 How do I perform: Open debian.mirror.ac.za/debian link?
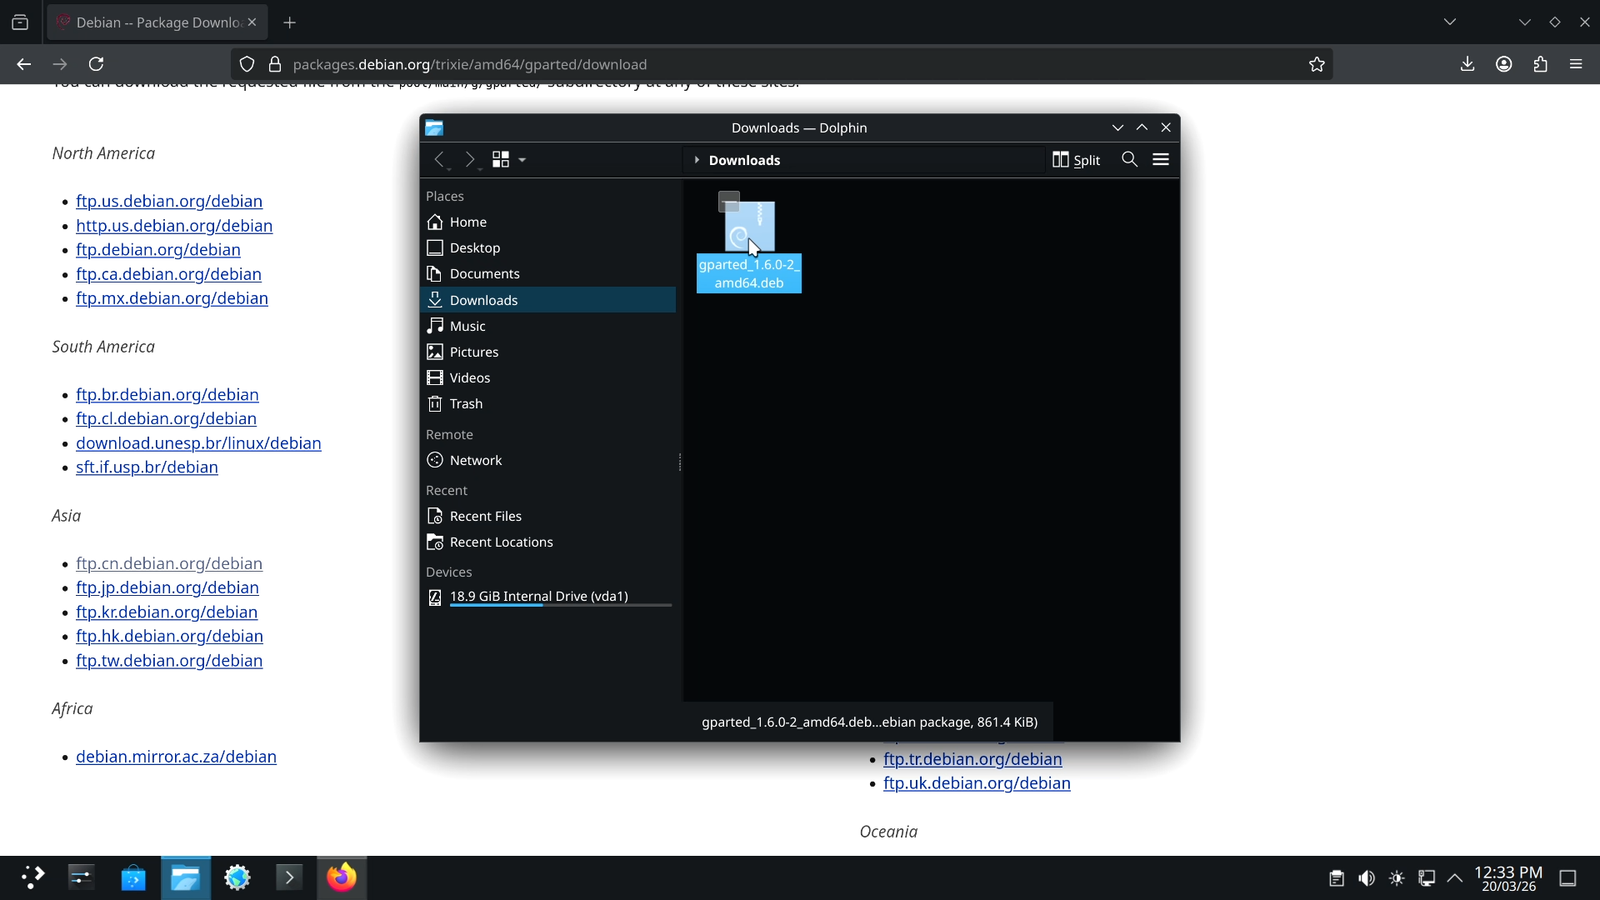click(176, 757)
